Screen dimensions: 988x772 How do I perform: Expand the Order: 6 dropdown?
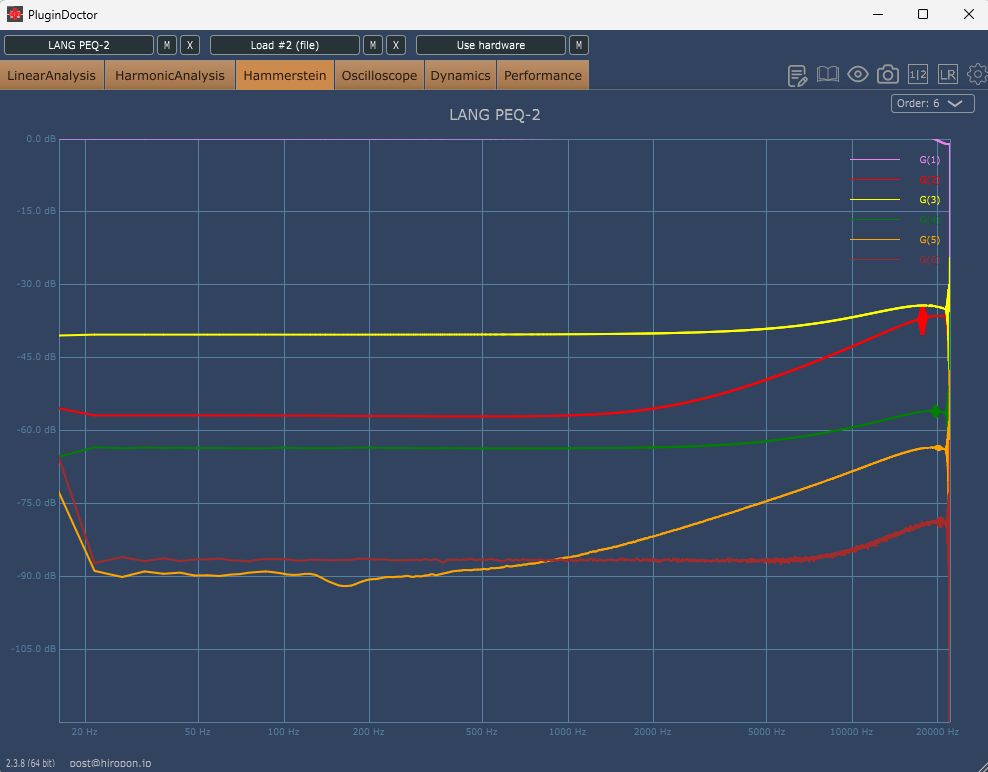(x=933, y=103)
